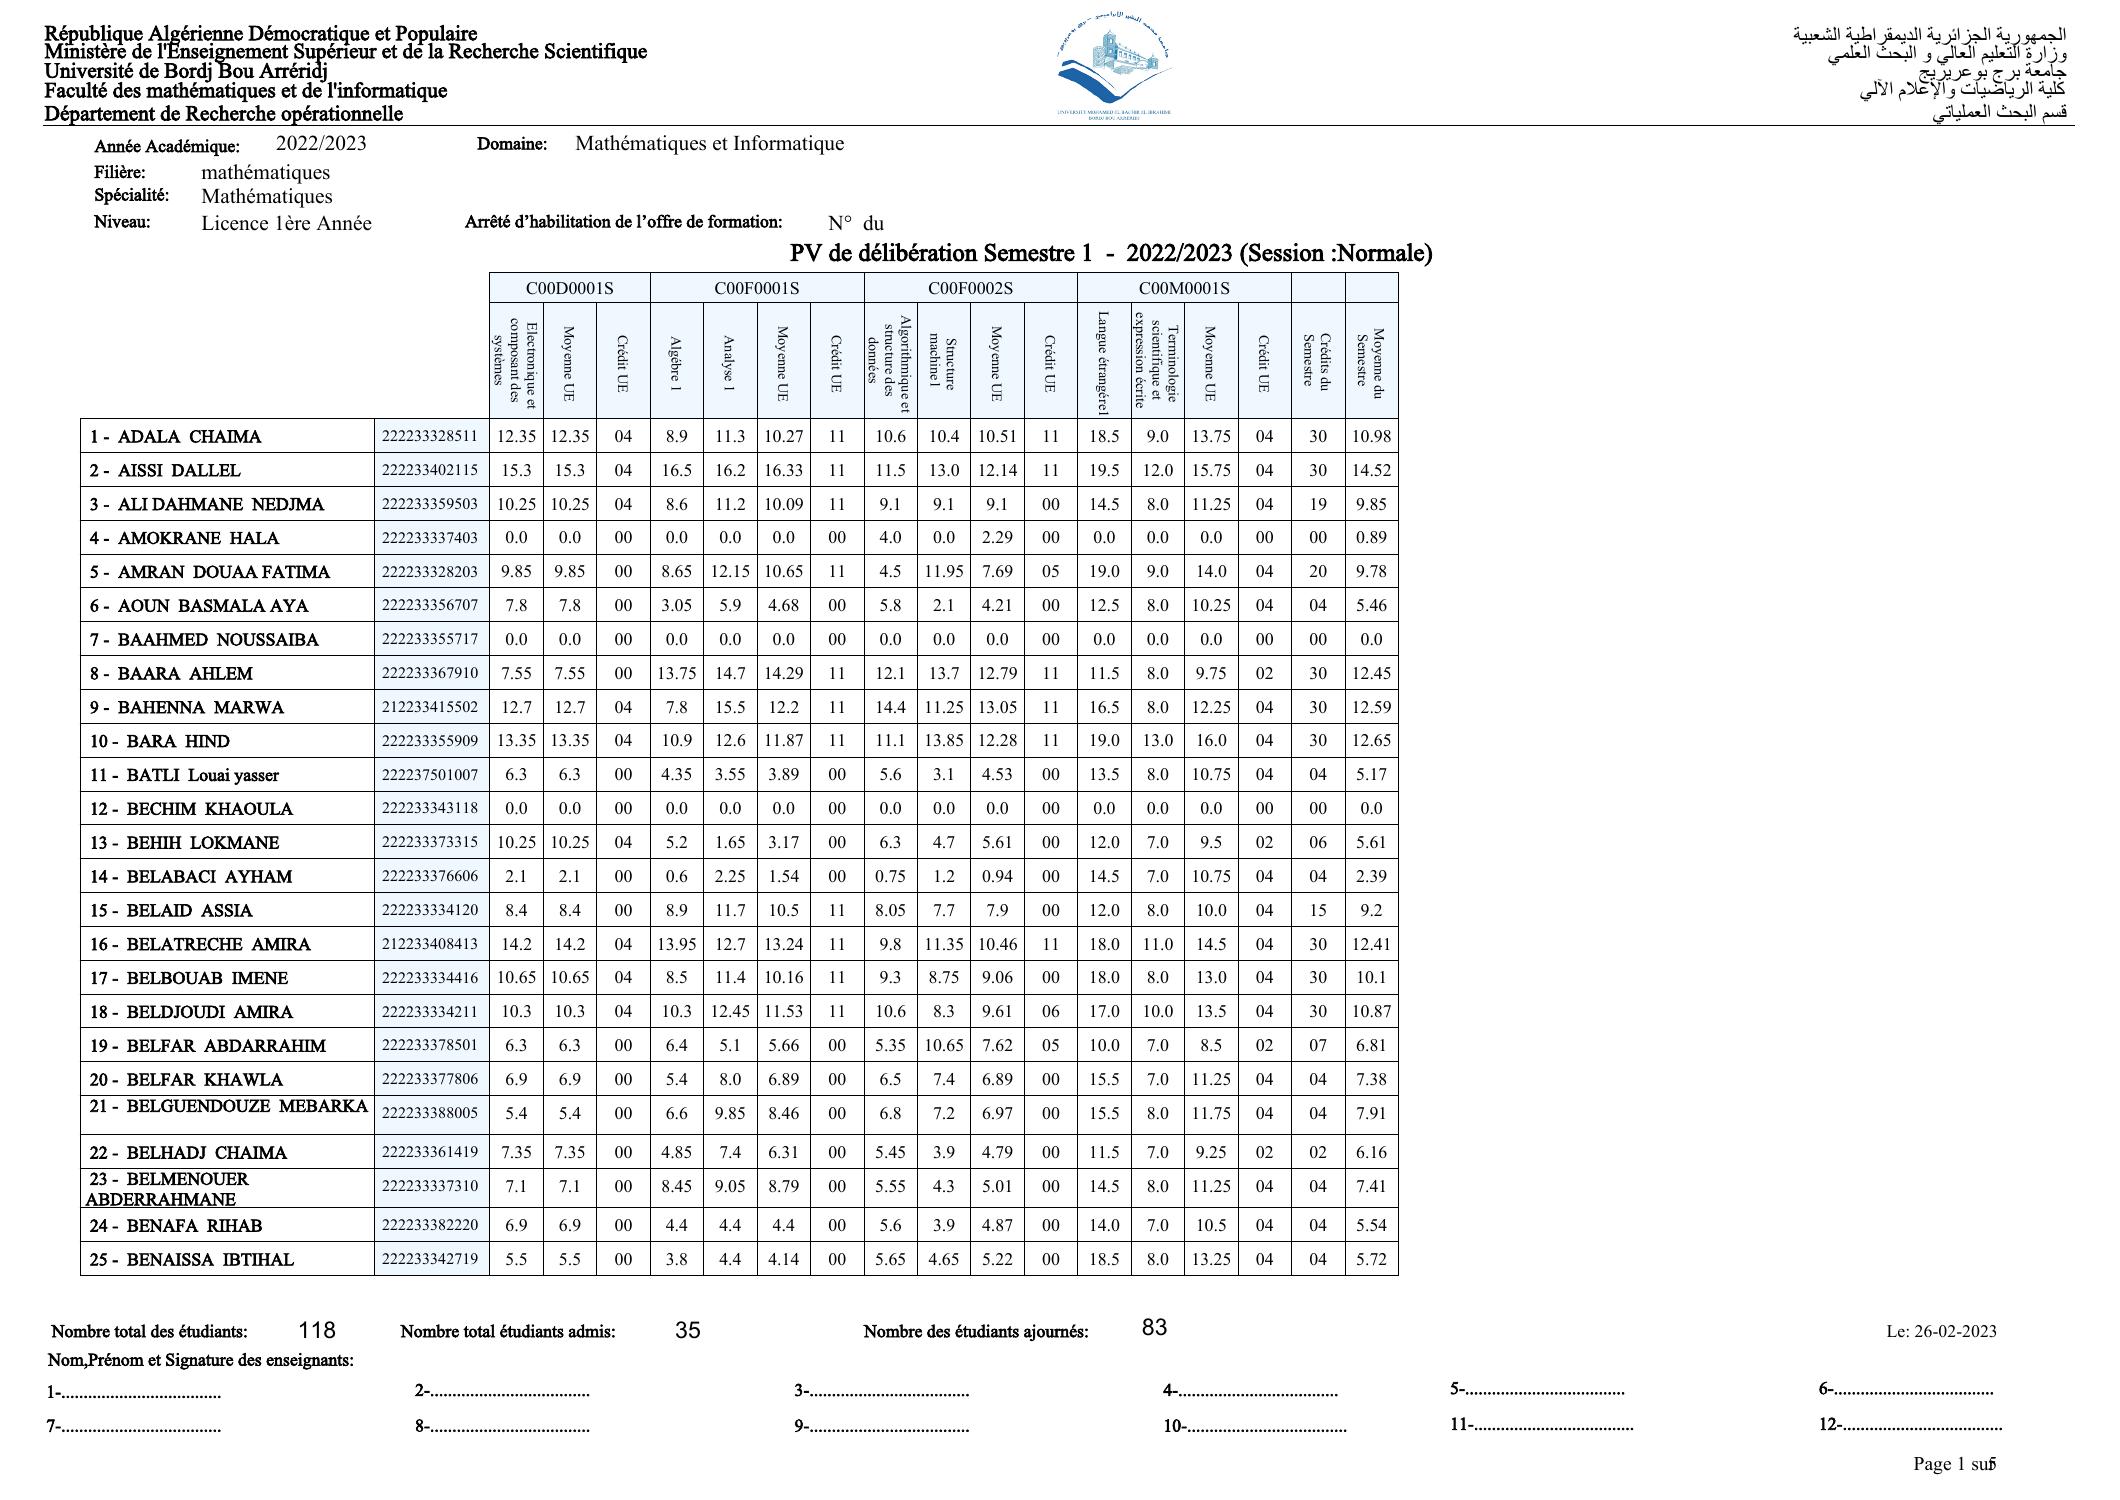
Task: Click the student name BENAISSA IBTIHAL
Action: coord(210,1260)
